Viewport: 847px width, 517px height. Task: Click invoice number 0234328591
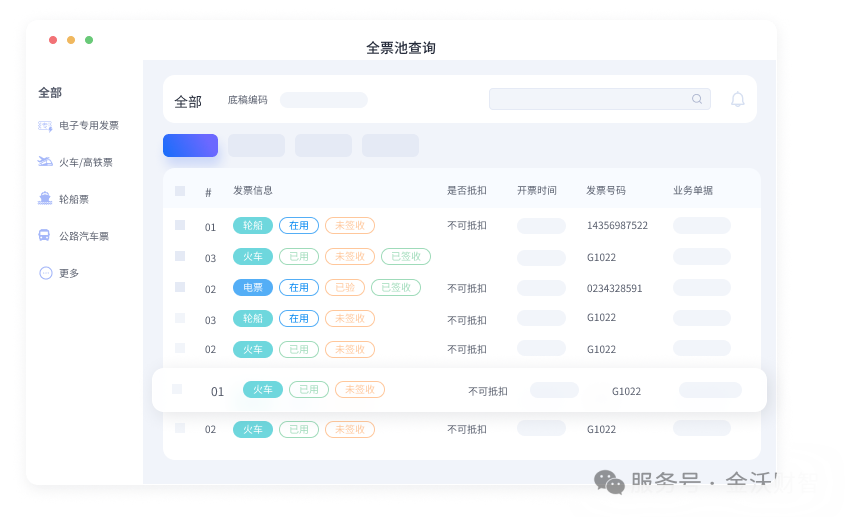(615, 288)
